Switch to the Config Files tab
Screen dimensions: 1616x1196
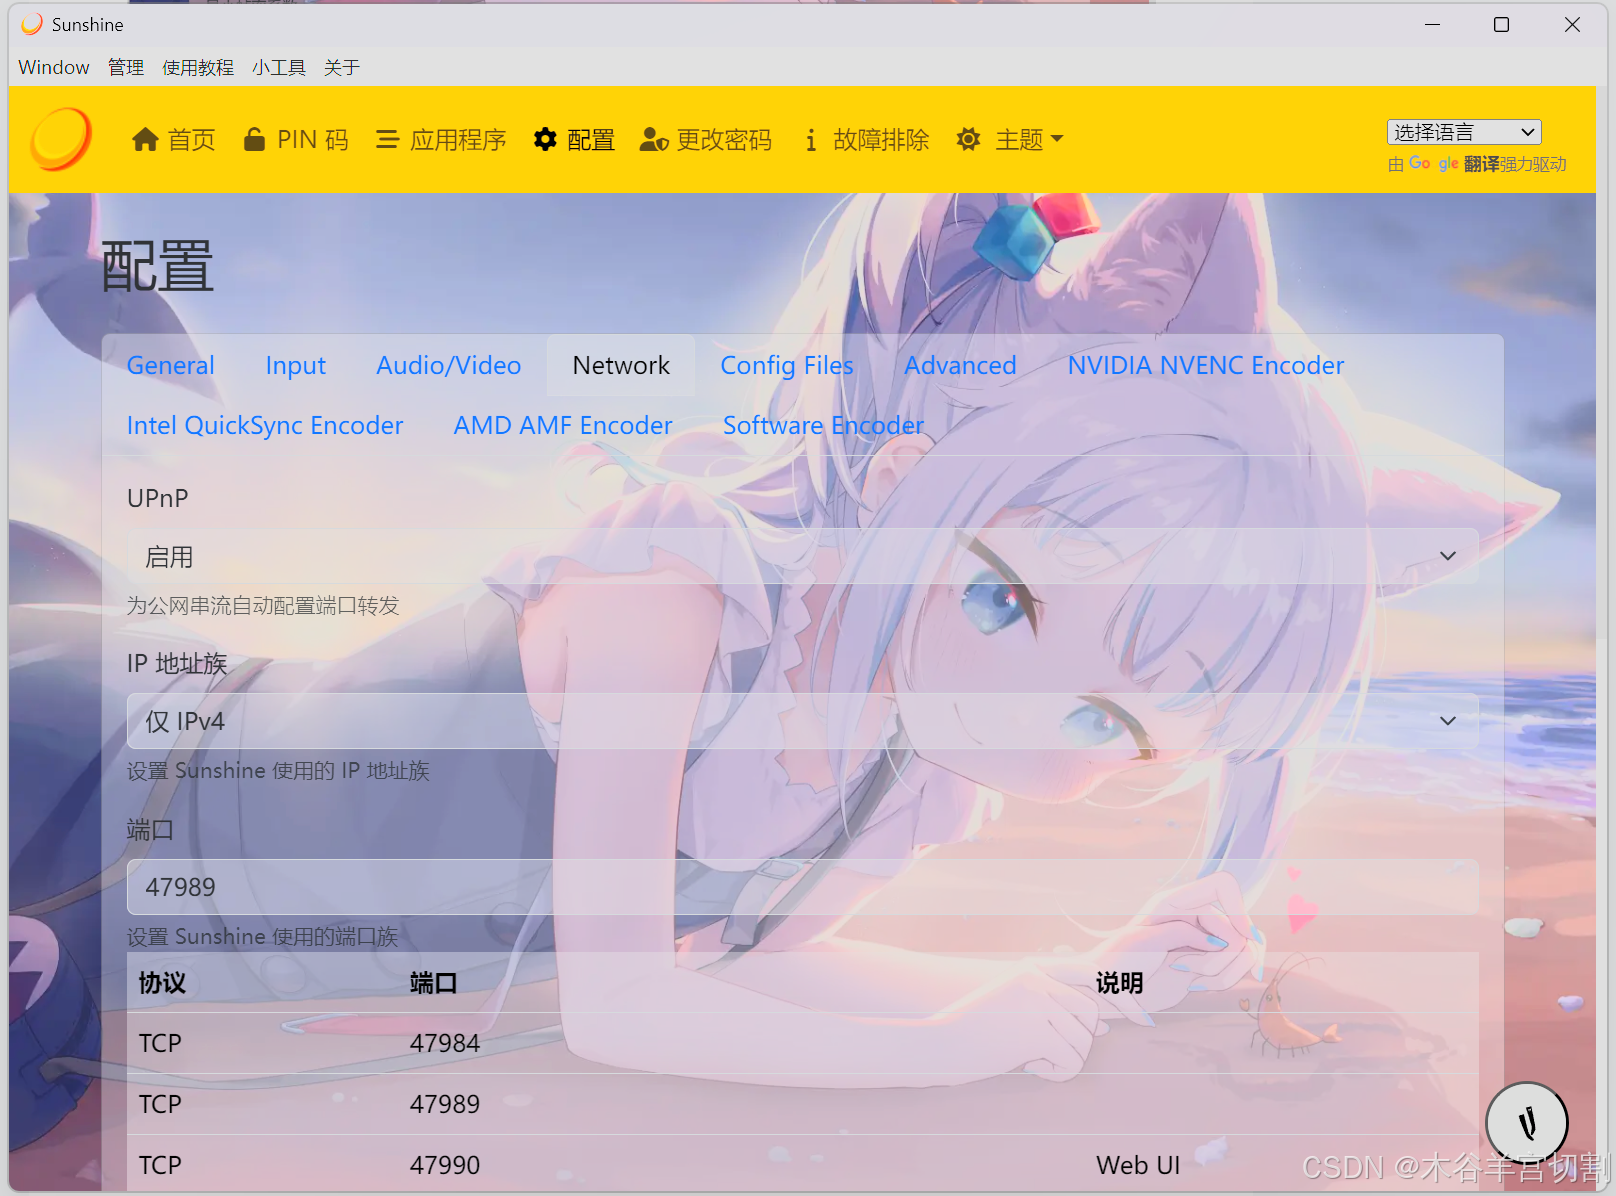[787, 365]
